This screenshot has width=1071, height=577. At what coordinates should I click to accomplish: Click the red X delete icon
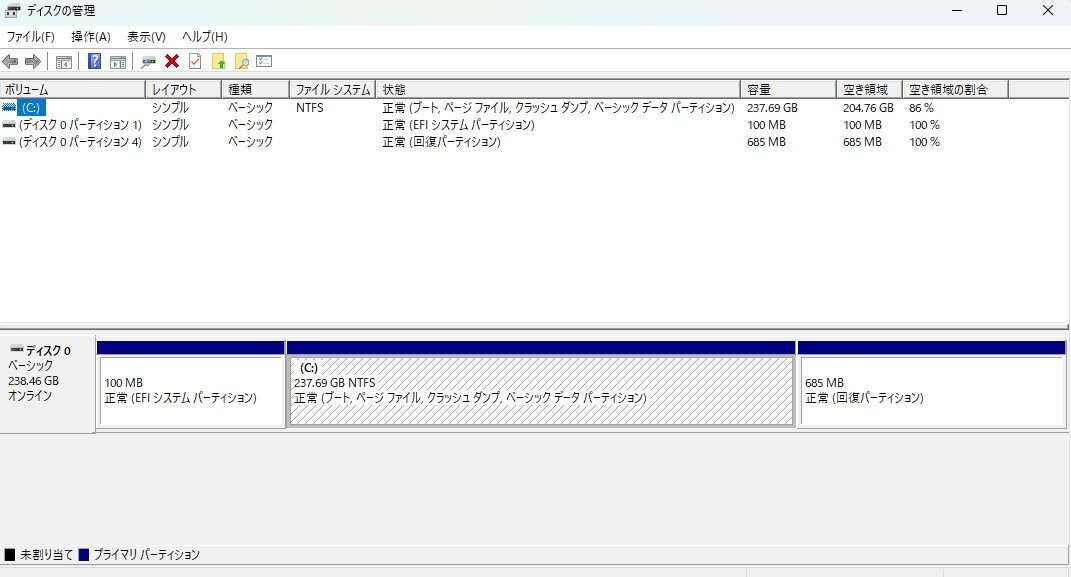(172, 61)
